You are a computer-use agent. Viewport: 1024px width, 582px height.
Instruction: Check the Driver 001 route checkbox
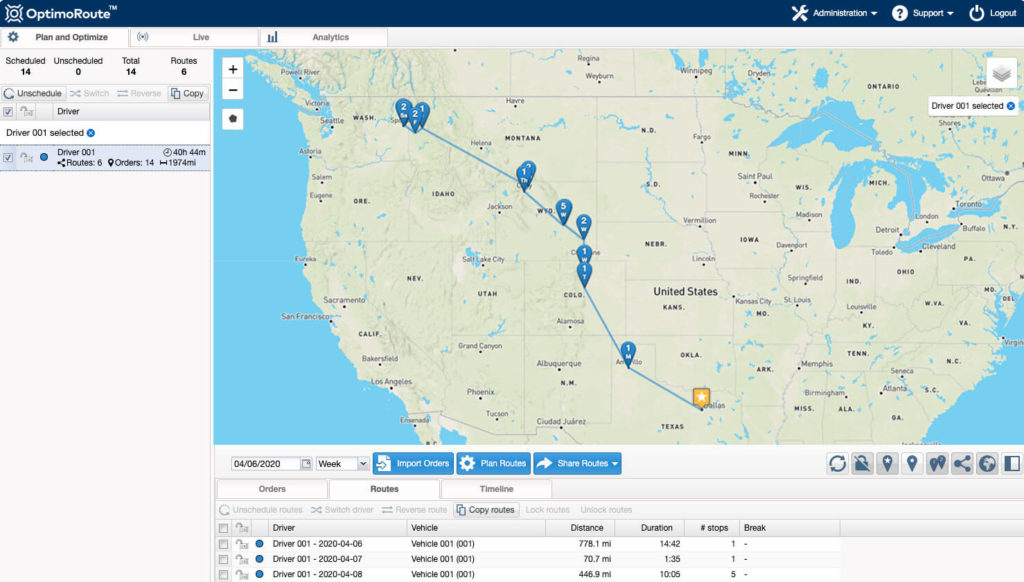point(8,158)
